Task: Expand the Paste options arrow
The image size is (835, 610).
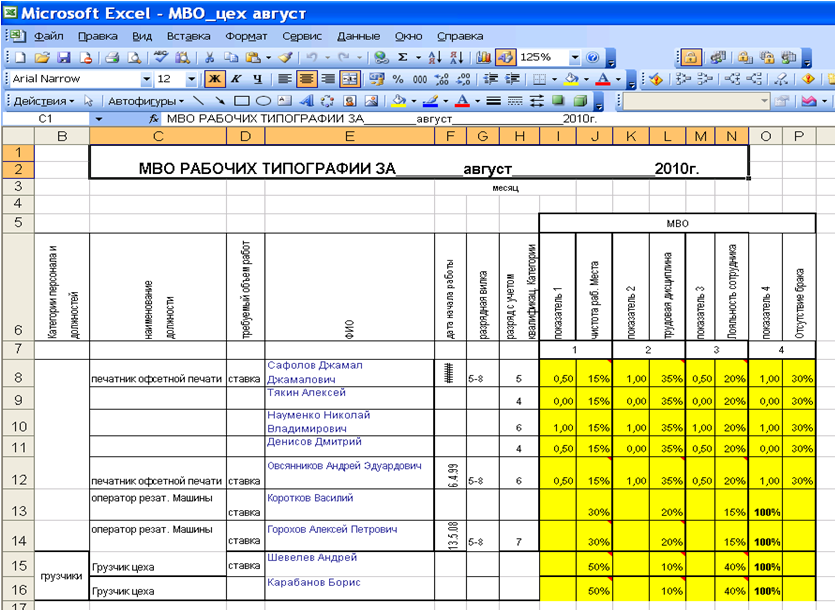Action: 268,58
